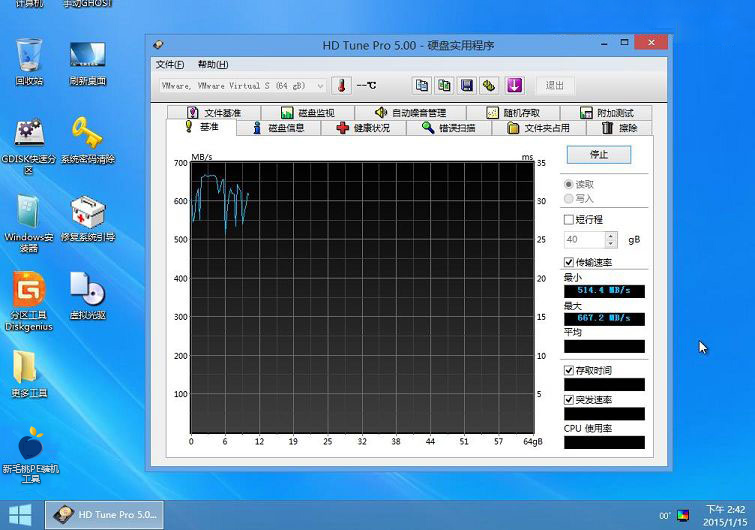Open the Folder Usage tab

(538, 128)
